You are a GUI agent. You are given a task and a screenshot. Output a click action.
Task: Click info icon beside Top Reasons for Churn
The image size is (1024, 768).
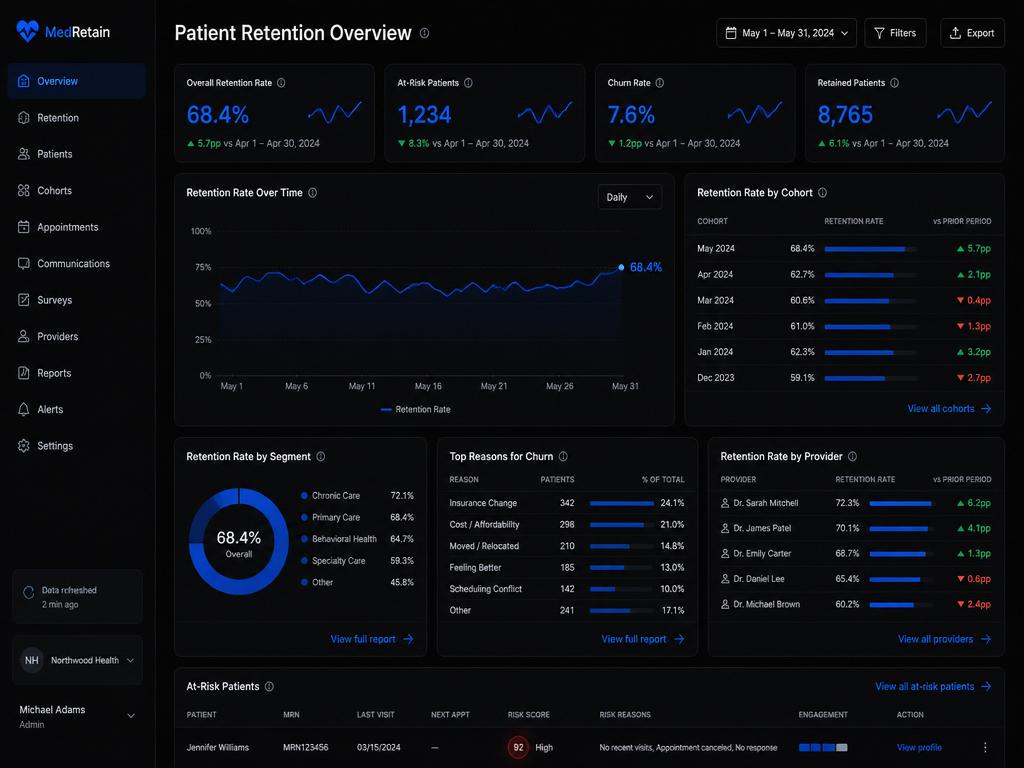point(564,456)
